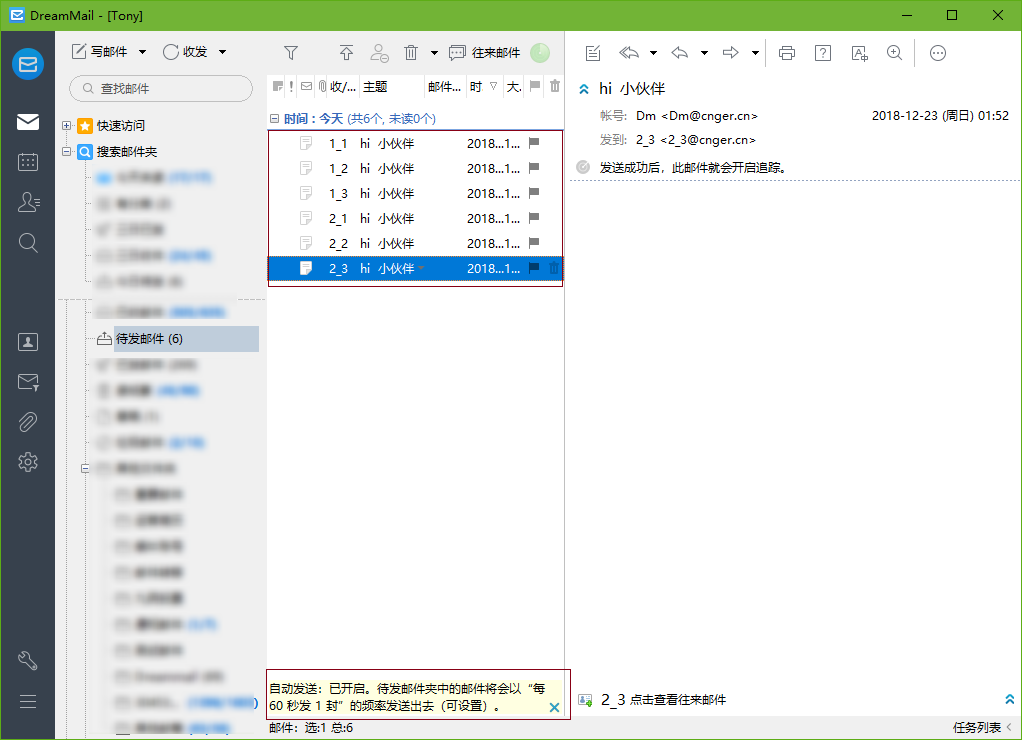Toggle the flag on the 1_3 message
Screen dimensions: 1022x740
pyautogui.click(x=534, y=192)
